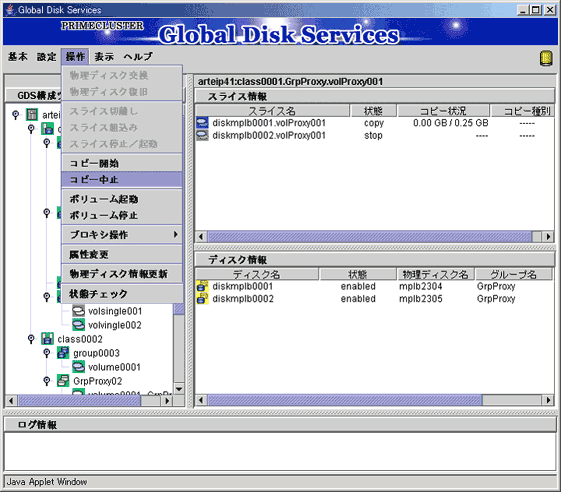Choose ボリューム起動 menu entry
This screenshot has height=492, width=561.
click(122, 199)
